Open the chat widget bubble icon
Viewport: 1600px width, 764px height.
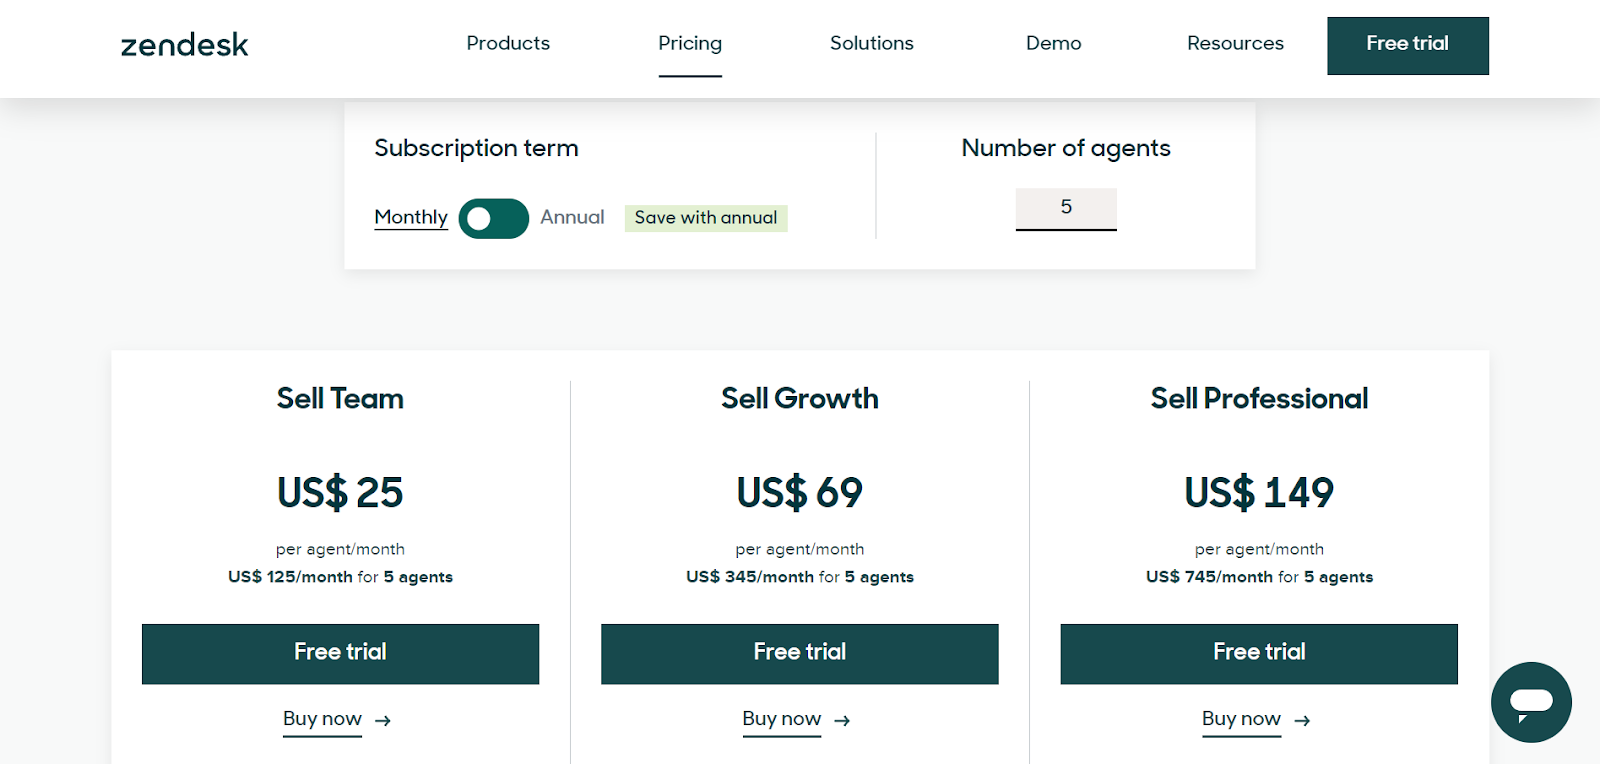(x=1531, y=702)
